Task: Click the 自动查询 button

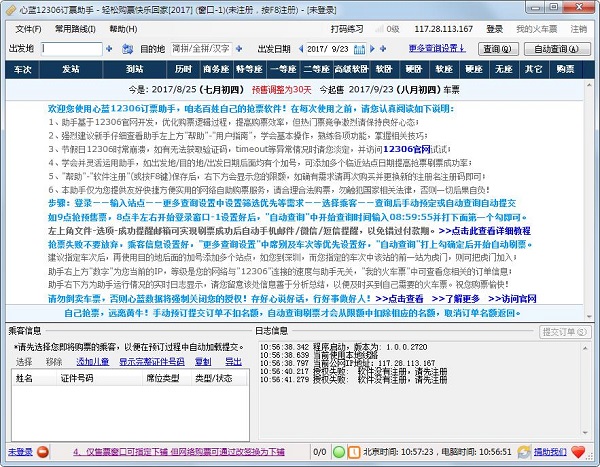Action: (557, 48)
